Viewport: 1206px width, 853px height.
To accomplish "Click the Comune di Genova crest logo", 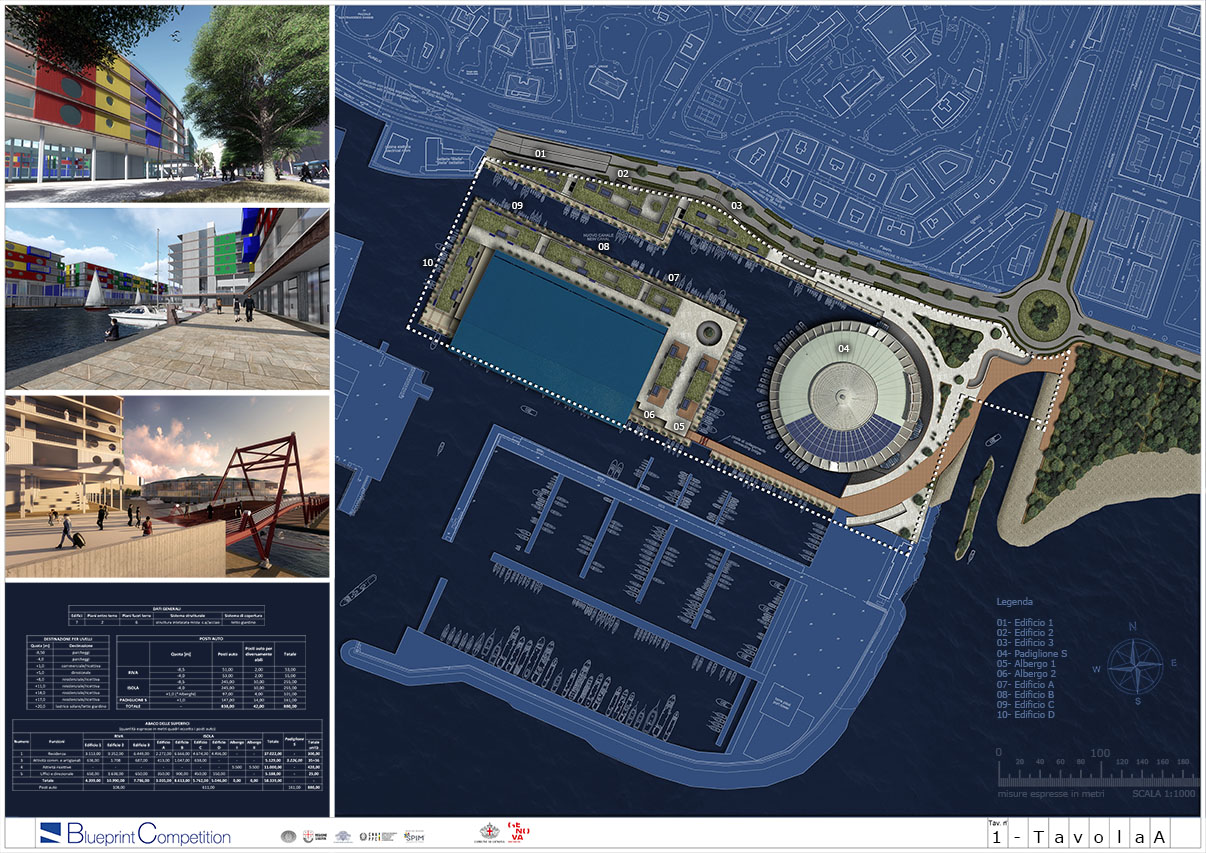I will tap(488, 833).
